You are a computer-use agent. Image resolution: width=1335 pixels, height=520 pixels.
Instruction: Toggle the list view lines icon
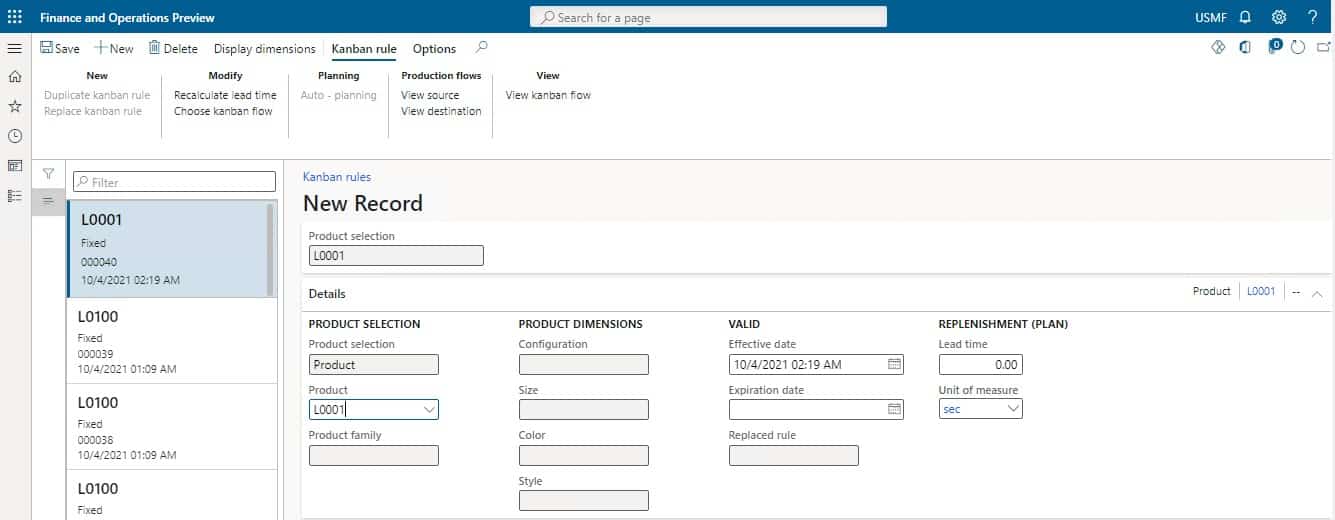[48, 201]
